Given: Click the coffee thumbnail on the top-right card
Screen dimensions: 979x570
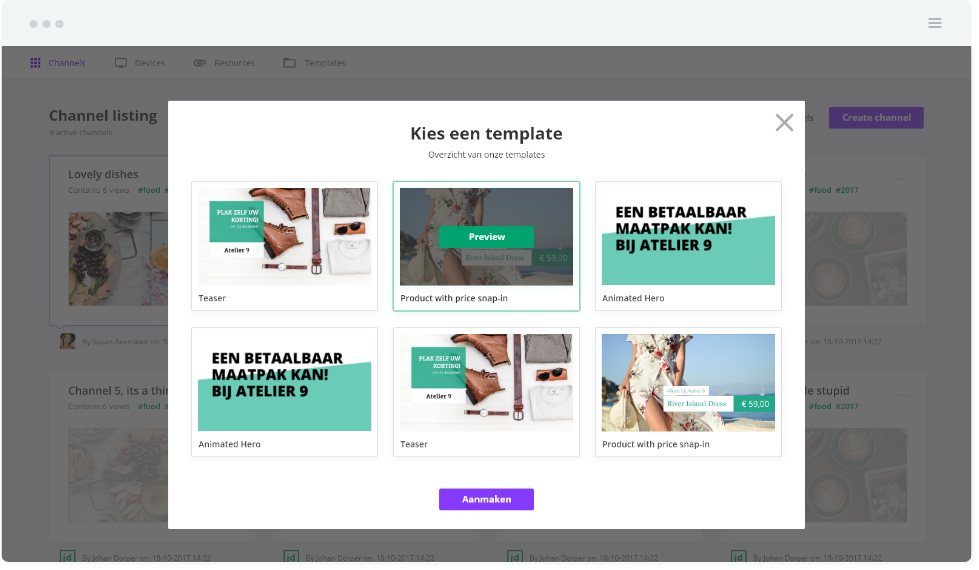Looking at the screenshot, I should coord(856,258).
